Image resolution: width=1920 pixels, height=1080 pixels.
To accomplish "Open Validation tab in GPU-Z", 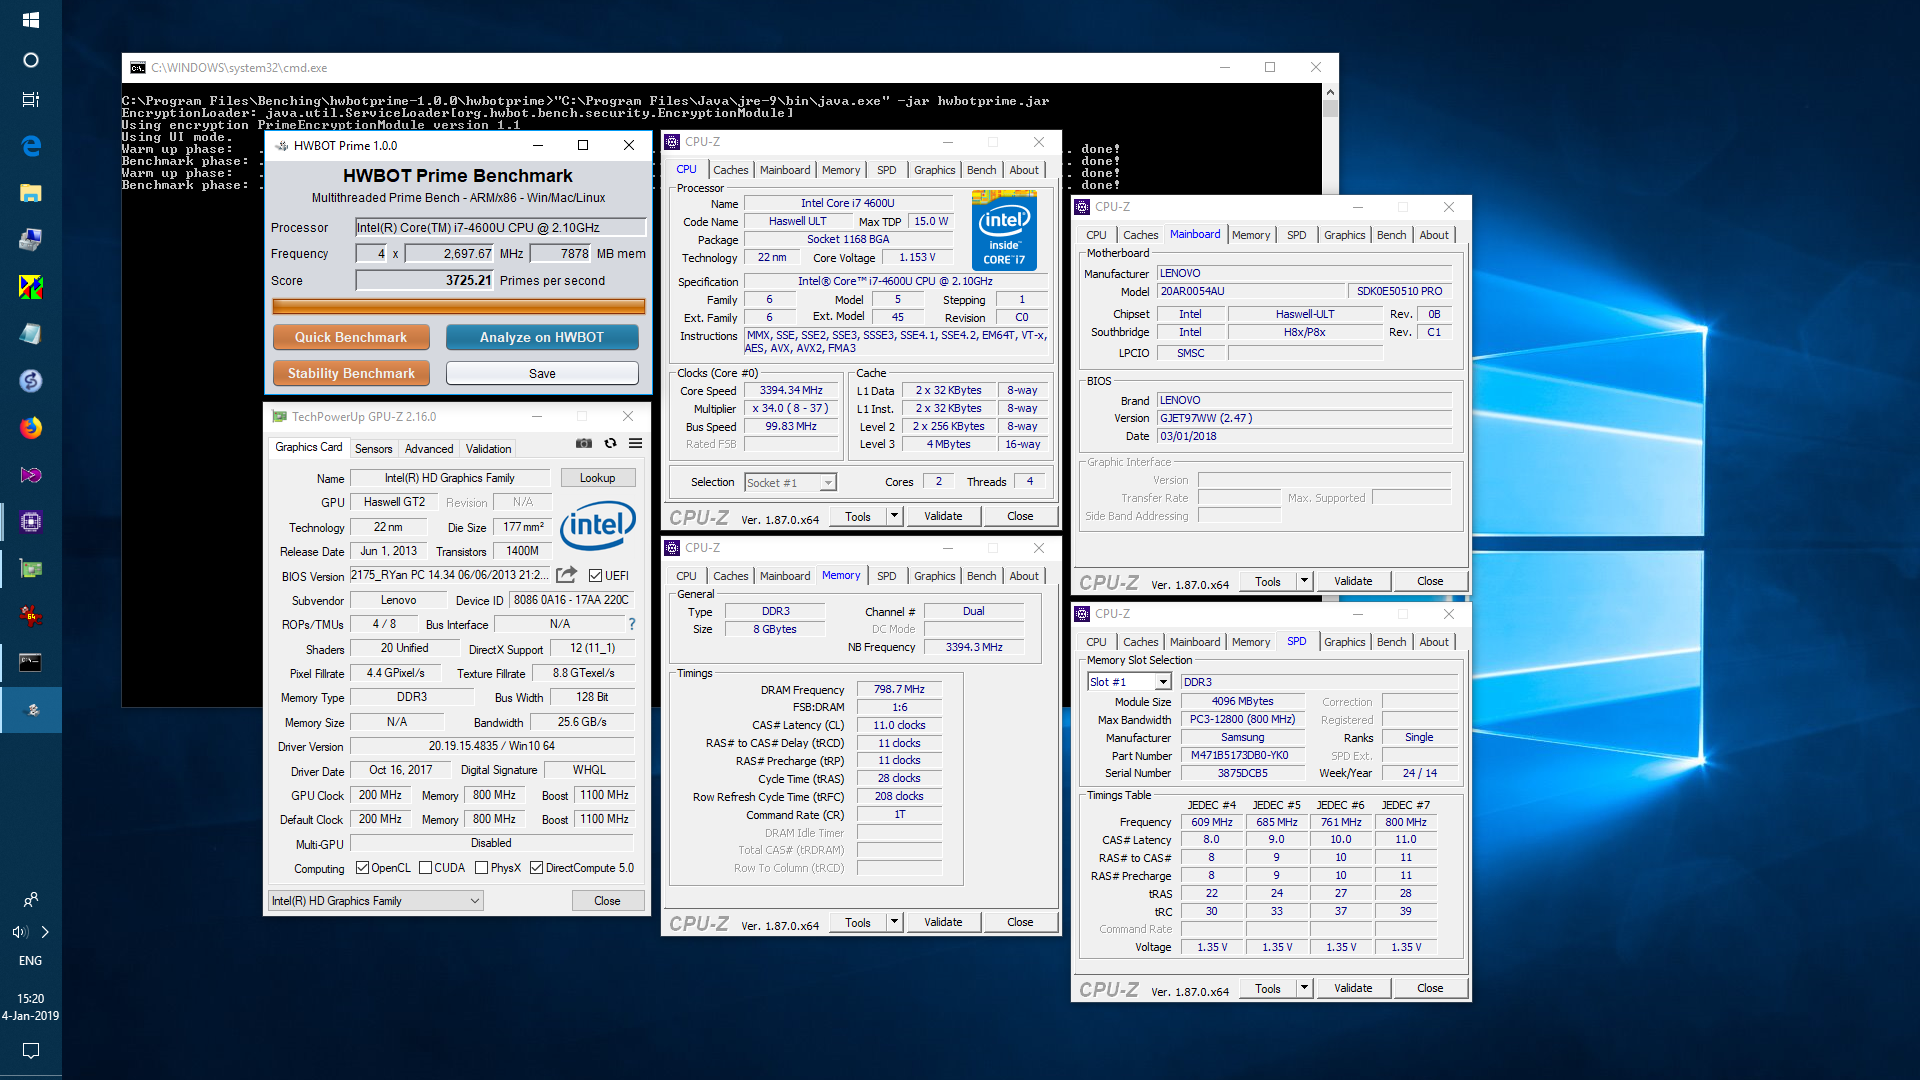I will coord(488,449).
